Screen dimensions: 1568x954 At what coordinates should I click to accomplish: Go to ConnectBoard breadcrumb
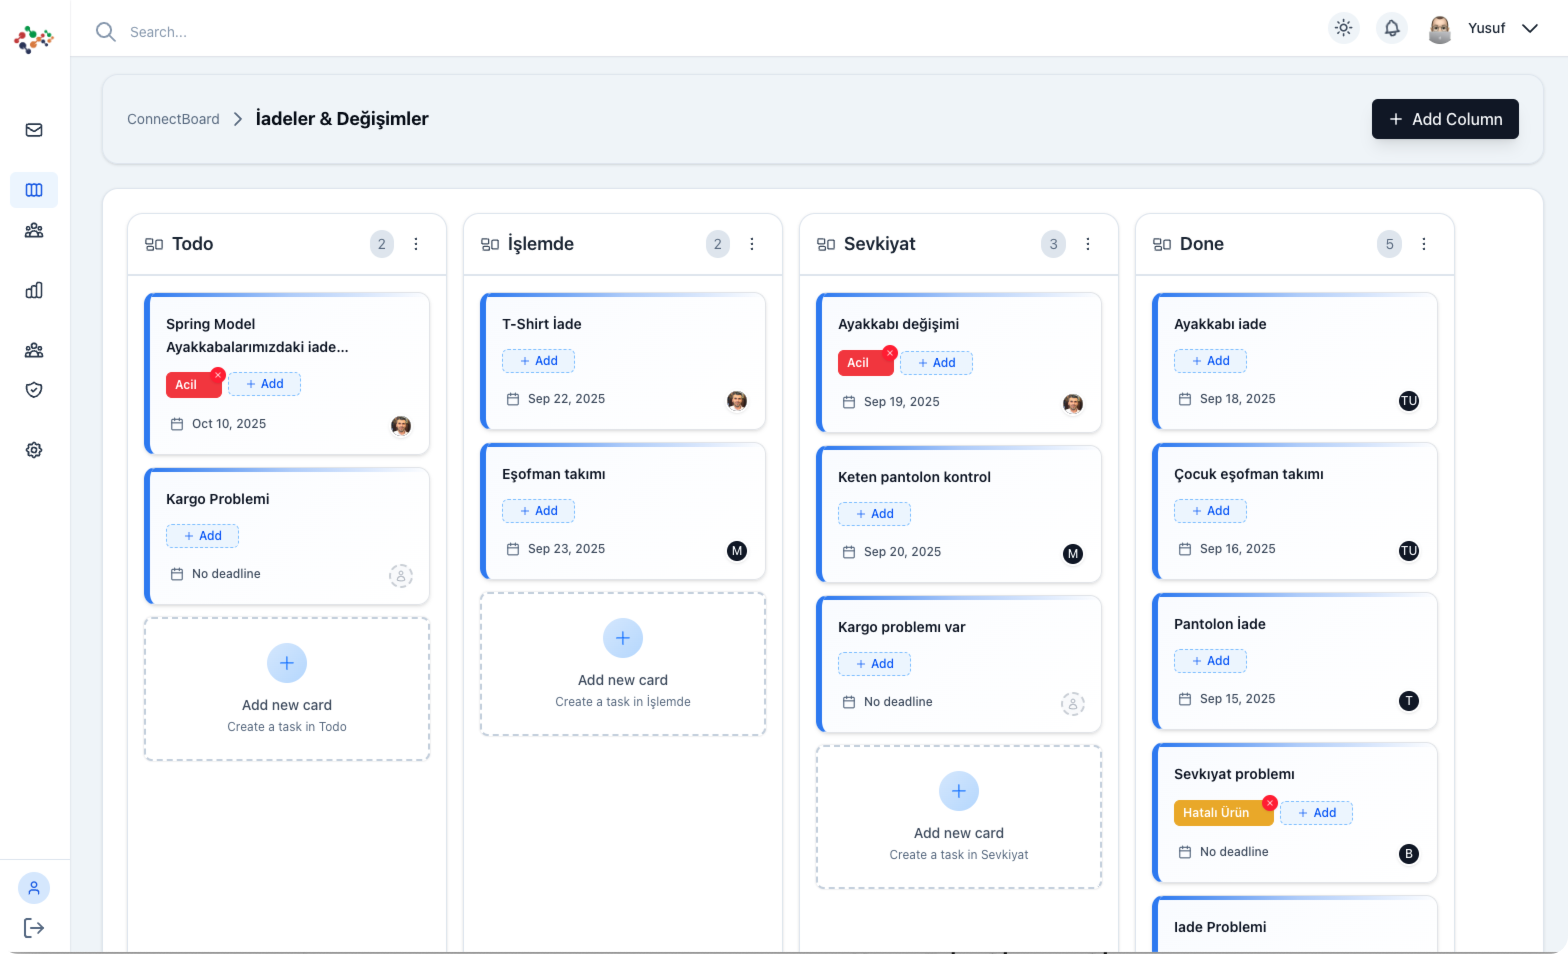coord(173,119)
